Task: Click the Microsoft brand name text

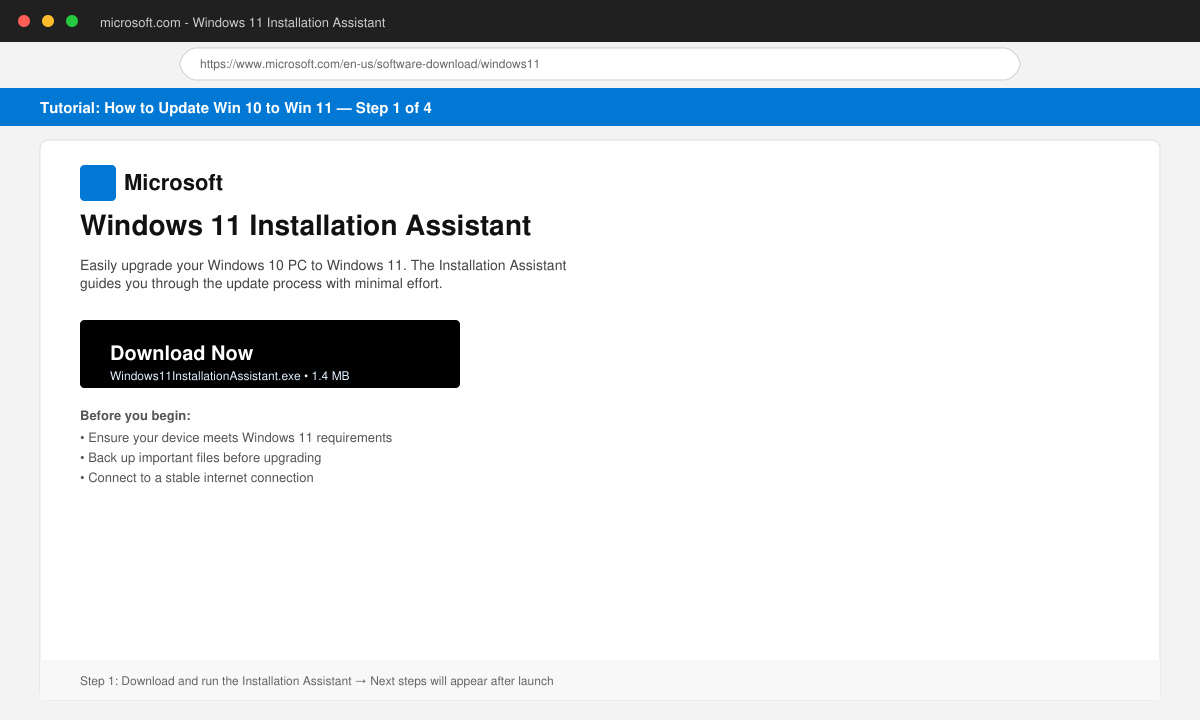Action: click(173, 183)
